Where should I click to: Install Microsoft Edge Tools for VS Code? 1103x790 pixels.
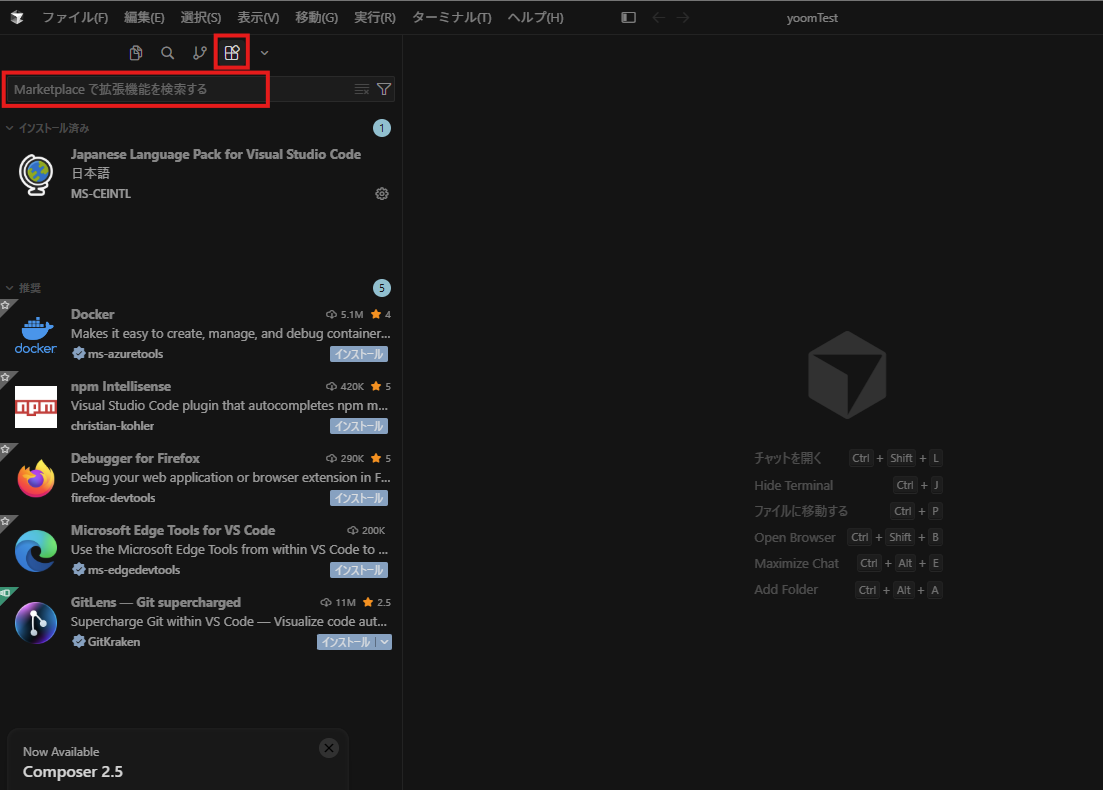(x=359, y=570)
